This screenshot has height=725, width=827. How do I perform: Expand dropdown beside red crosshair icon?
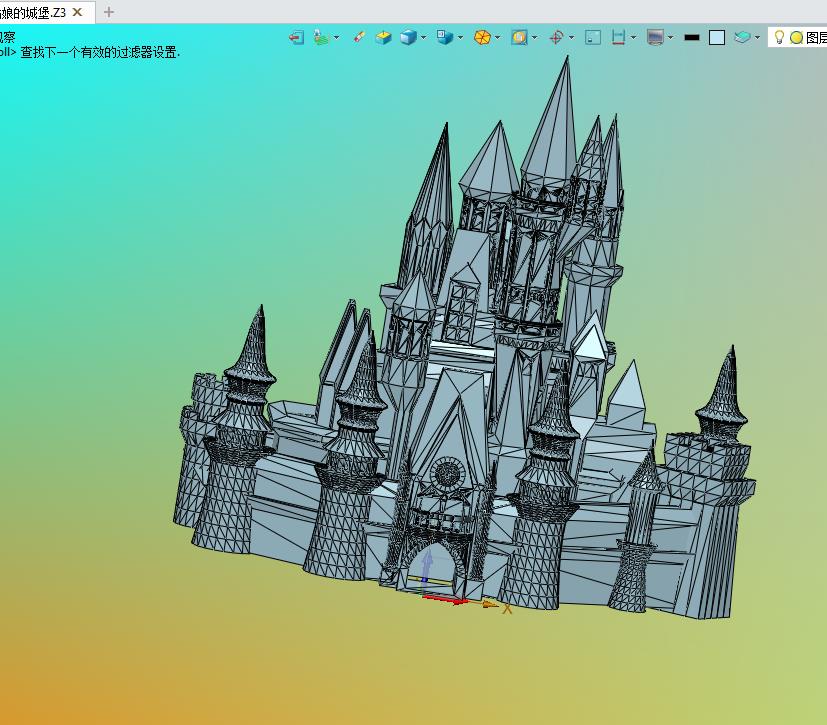point(572,37)
